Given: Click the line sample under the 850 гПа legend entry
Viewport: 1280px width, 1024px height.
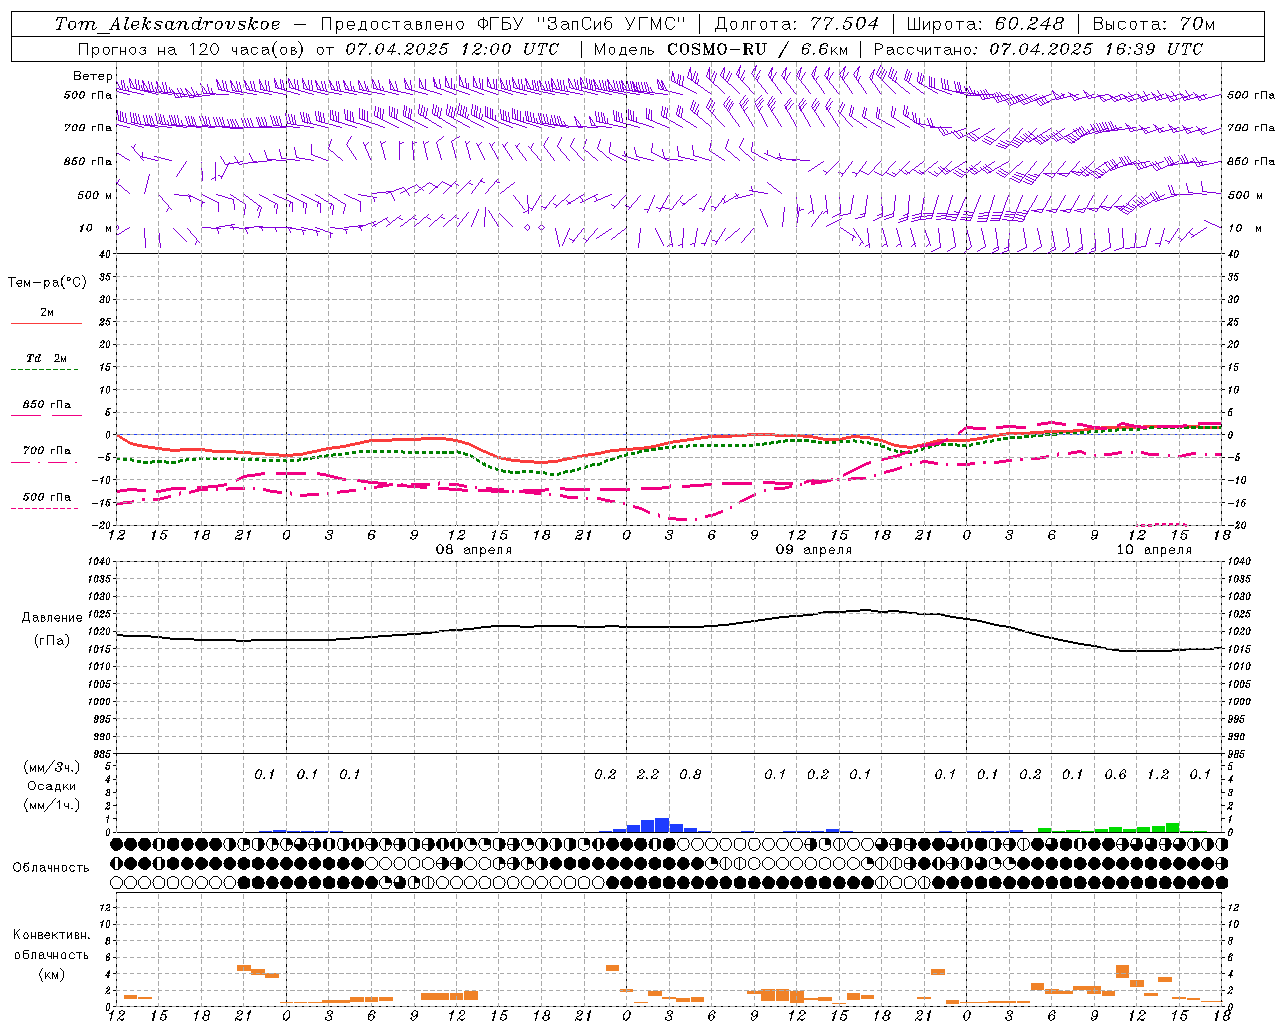Looking at the screenshot, I should click(x=46, y=415).
